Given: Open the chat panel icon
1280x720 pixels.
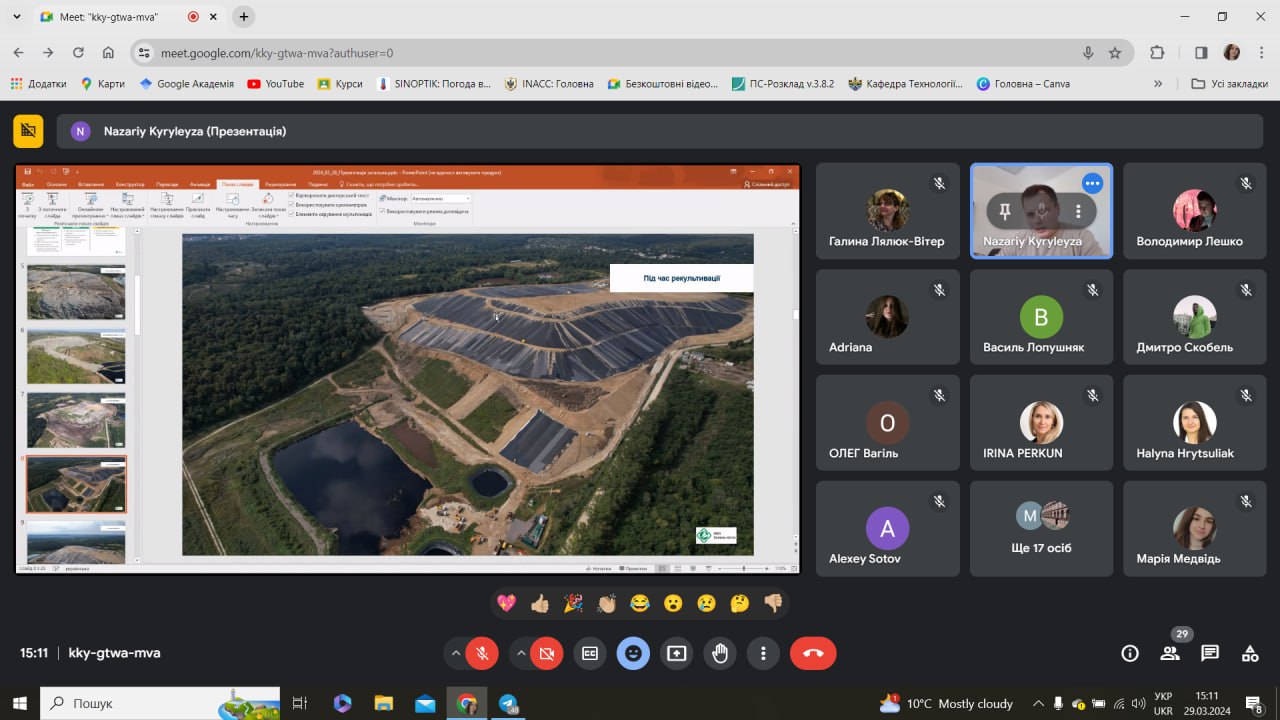Looking at the screenshot, I should click(x=1210, y=653).
